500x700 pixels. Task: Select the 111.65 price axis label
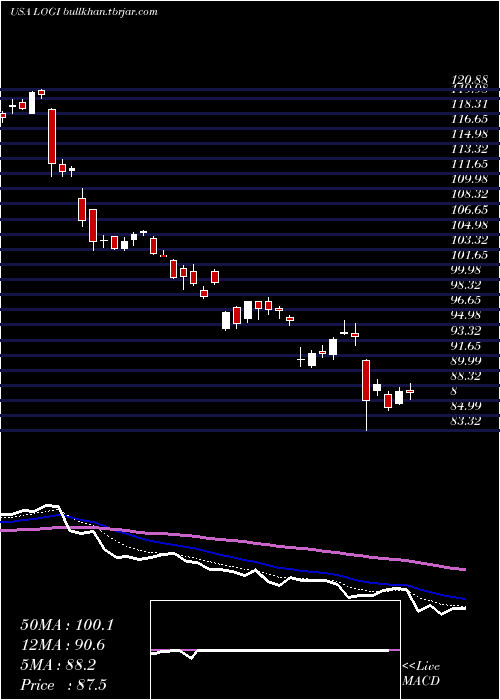click(470, 164)
